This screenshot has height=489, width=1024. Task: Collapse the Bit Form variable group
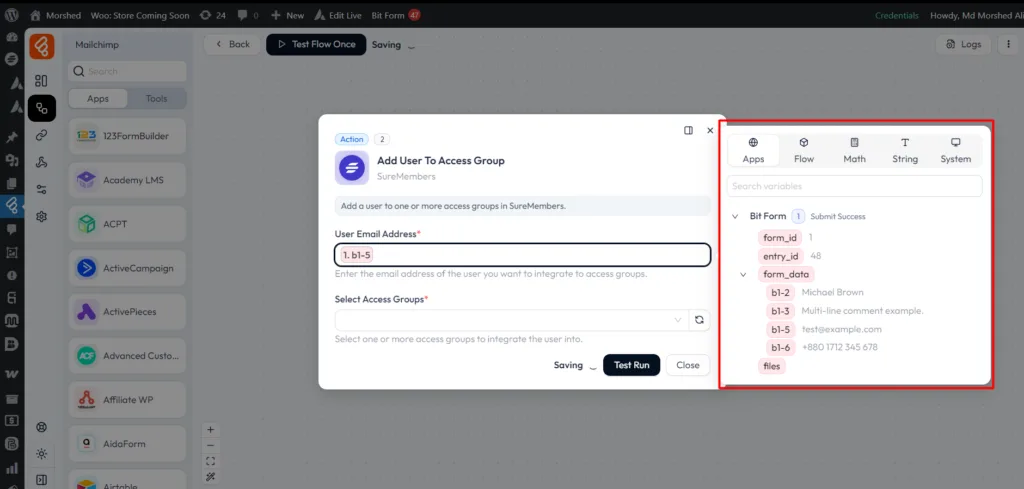tap(735, 216)
